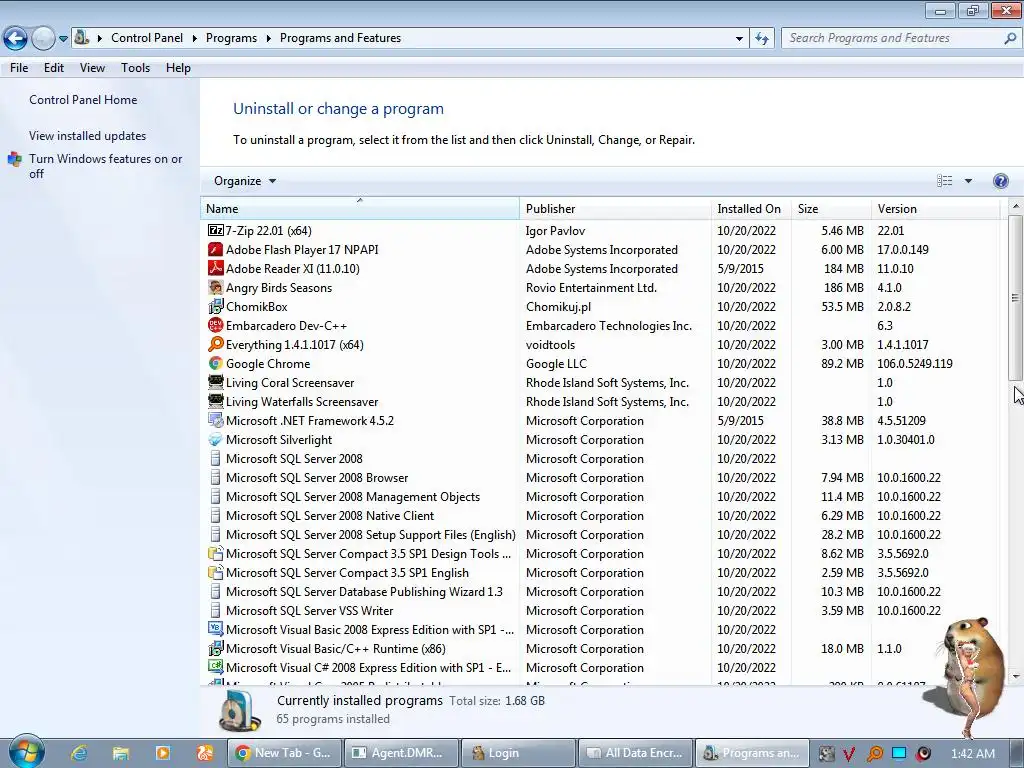
Task: Click the Adobe Reader XI icon
Action: point(216,268)
